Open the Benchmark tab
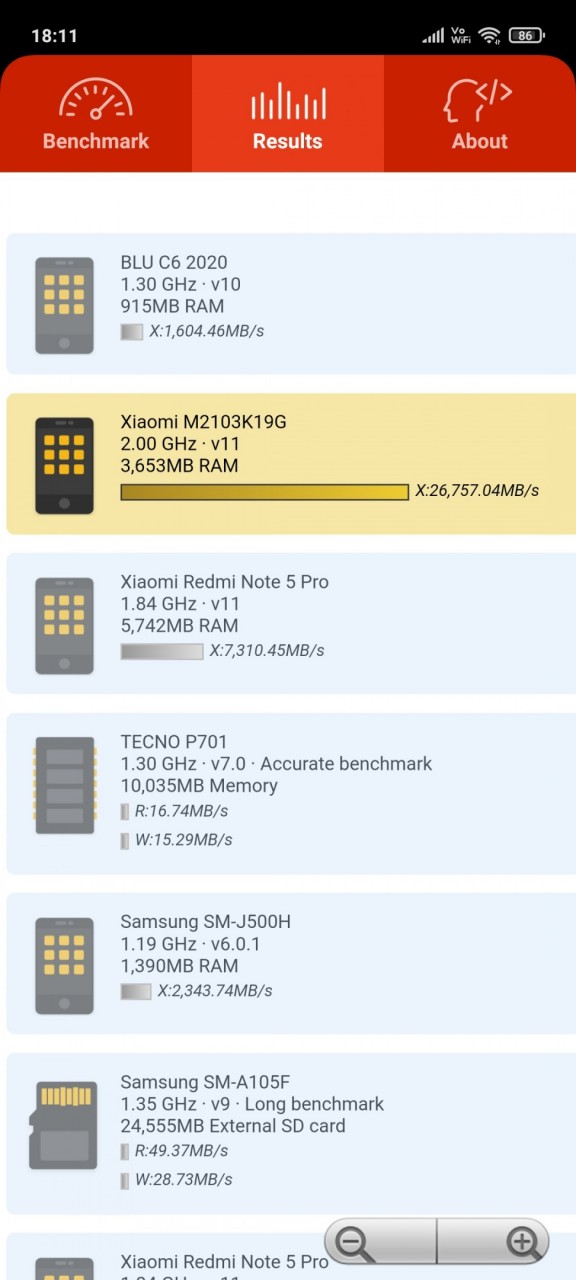576x1280 pixels. (96, 114)
